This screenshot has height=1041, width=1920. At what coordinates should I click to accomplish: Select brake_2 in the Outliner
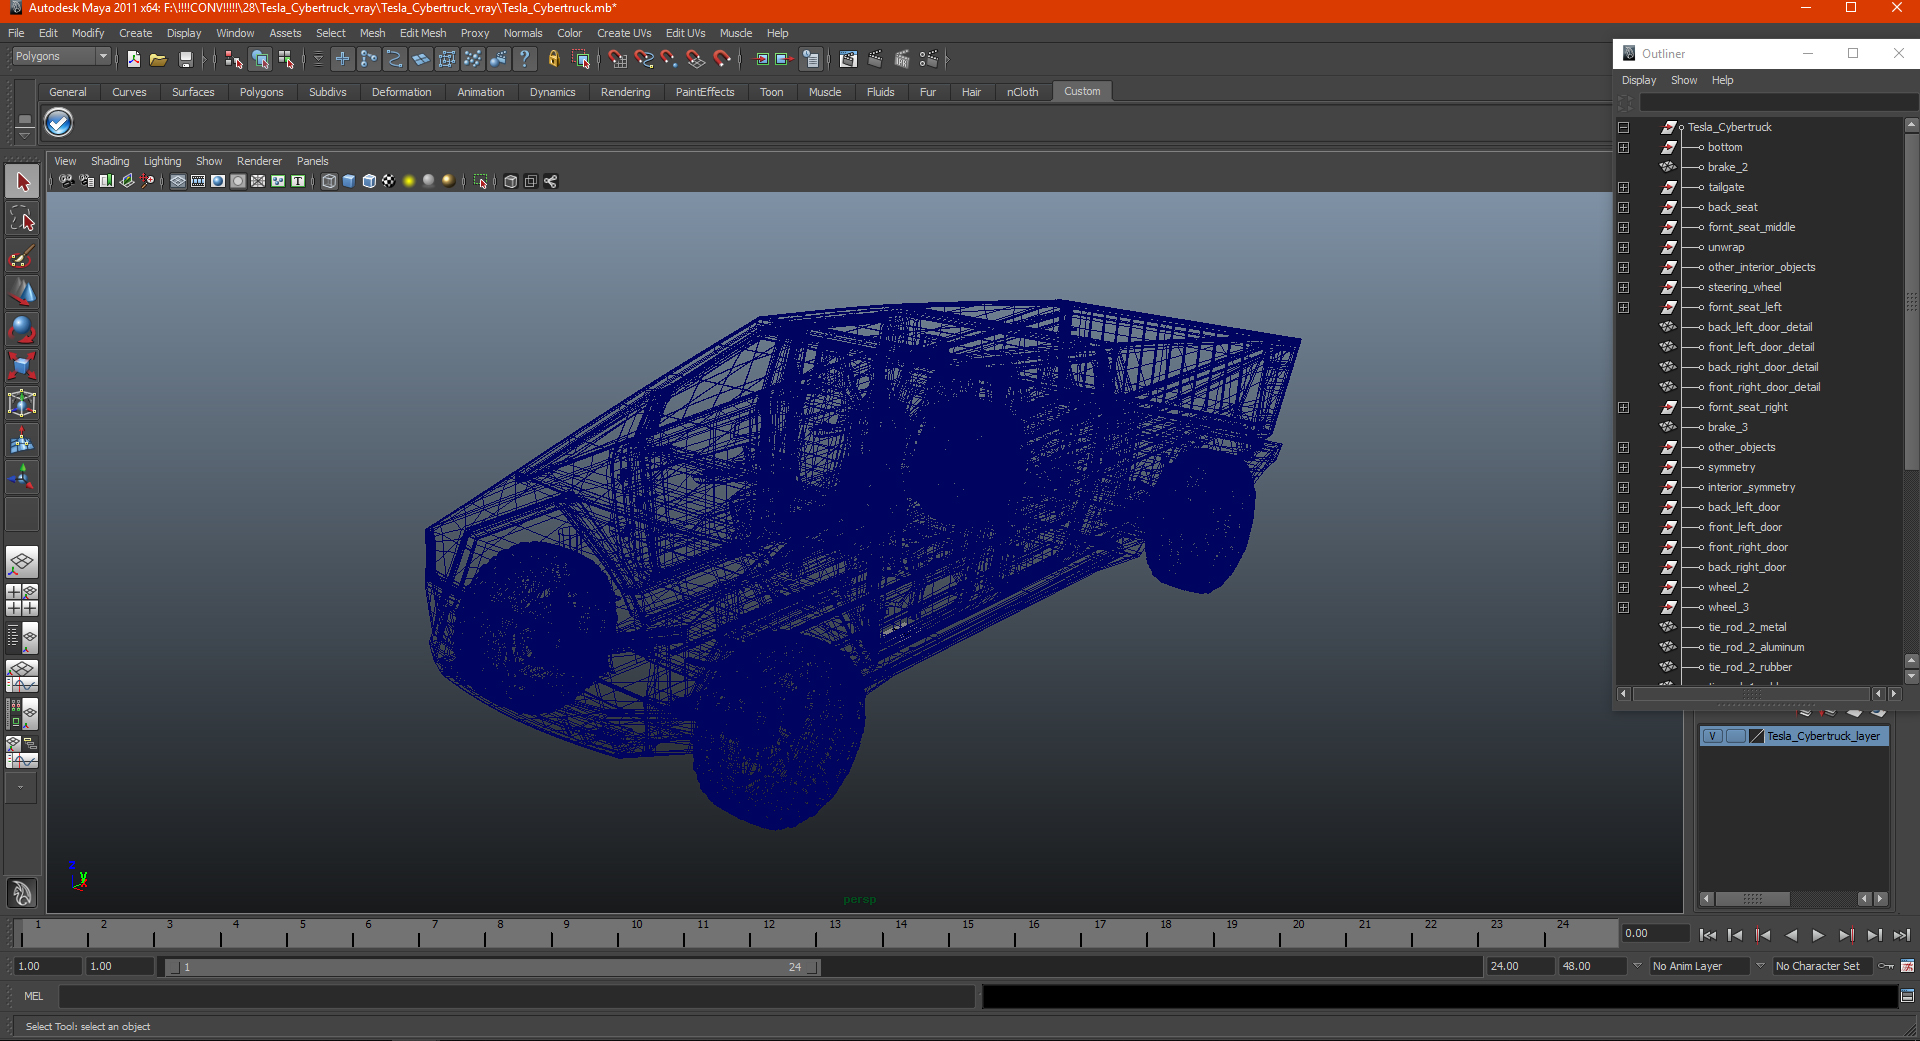coord(1727,167)
